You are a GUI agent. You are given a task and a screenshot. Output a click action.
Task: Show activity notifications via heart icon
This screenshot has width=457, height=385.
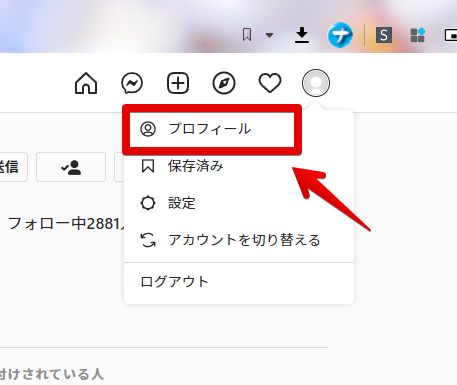point(270,83)
